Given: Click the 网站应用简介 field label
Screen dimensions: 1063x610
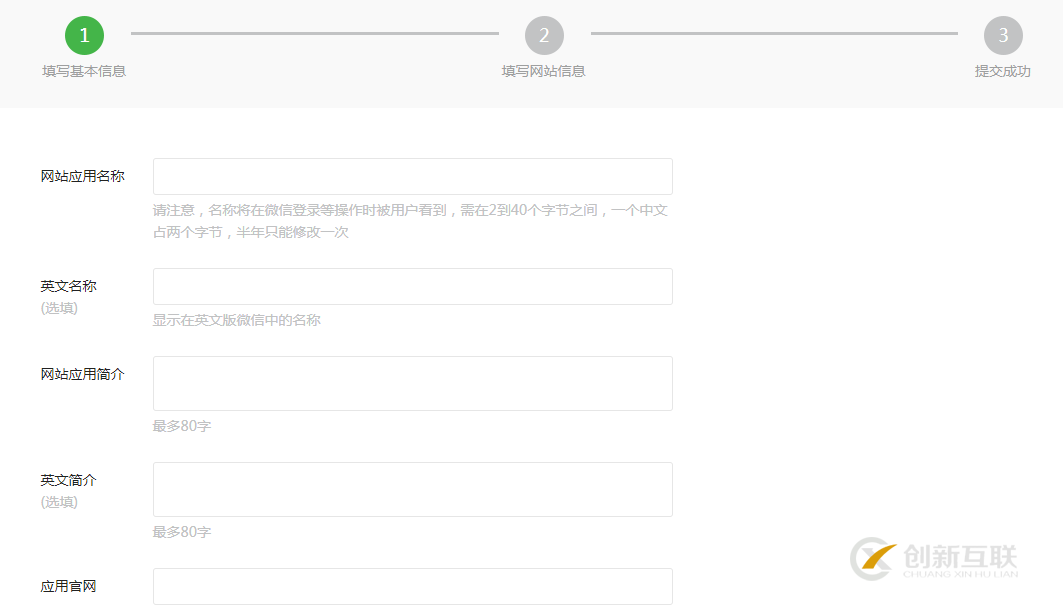Looking at the screenshot, I should (x=83, y=374).
